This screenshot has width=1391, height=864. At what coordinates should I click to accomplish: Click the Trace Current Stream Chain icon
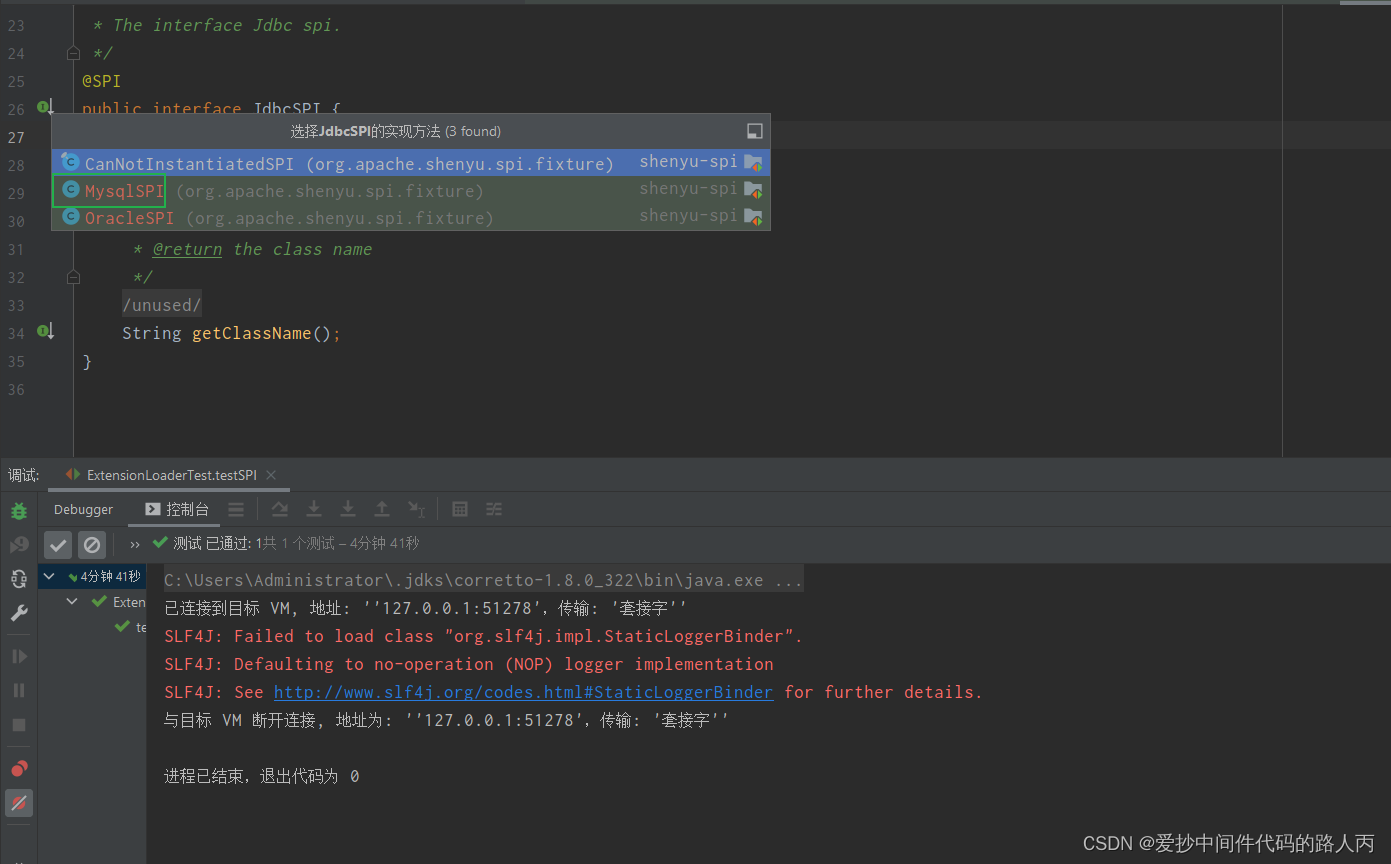click(x=494, y=509)
